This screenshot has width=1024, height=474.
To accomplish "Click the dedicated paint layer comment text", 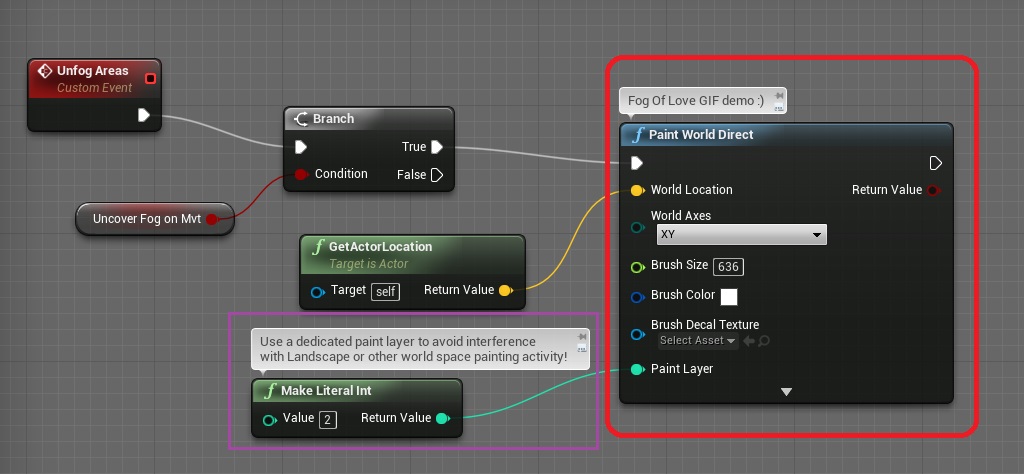I will [413, 349].
